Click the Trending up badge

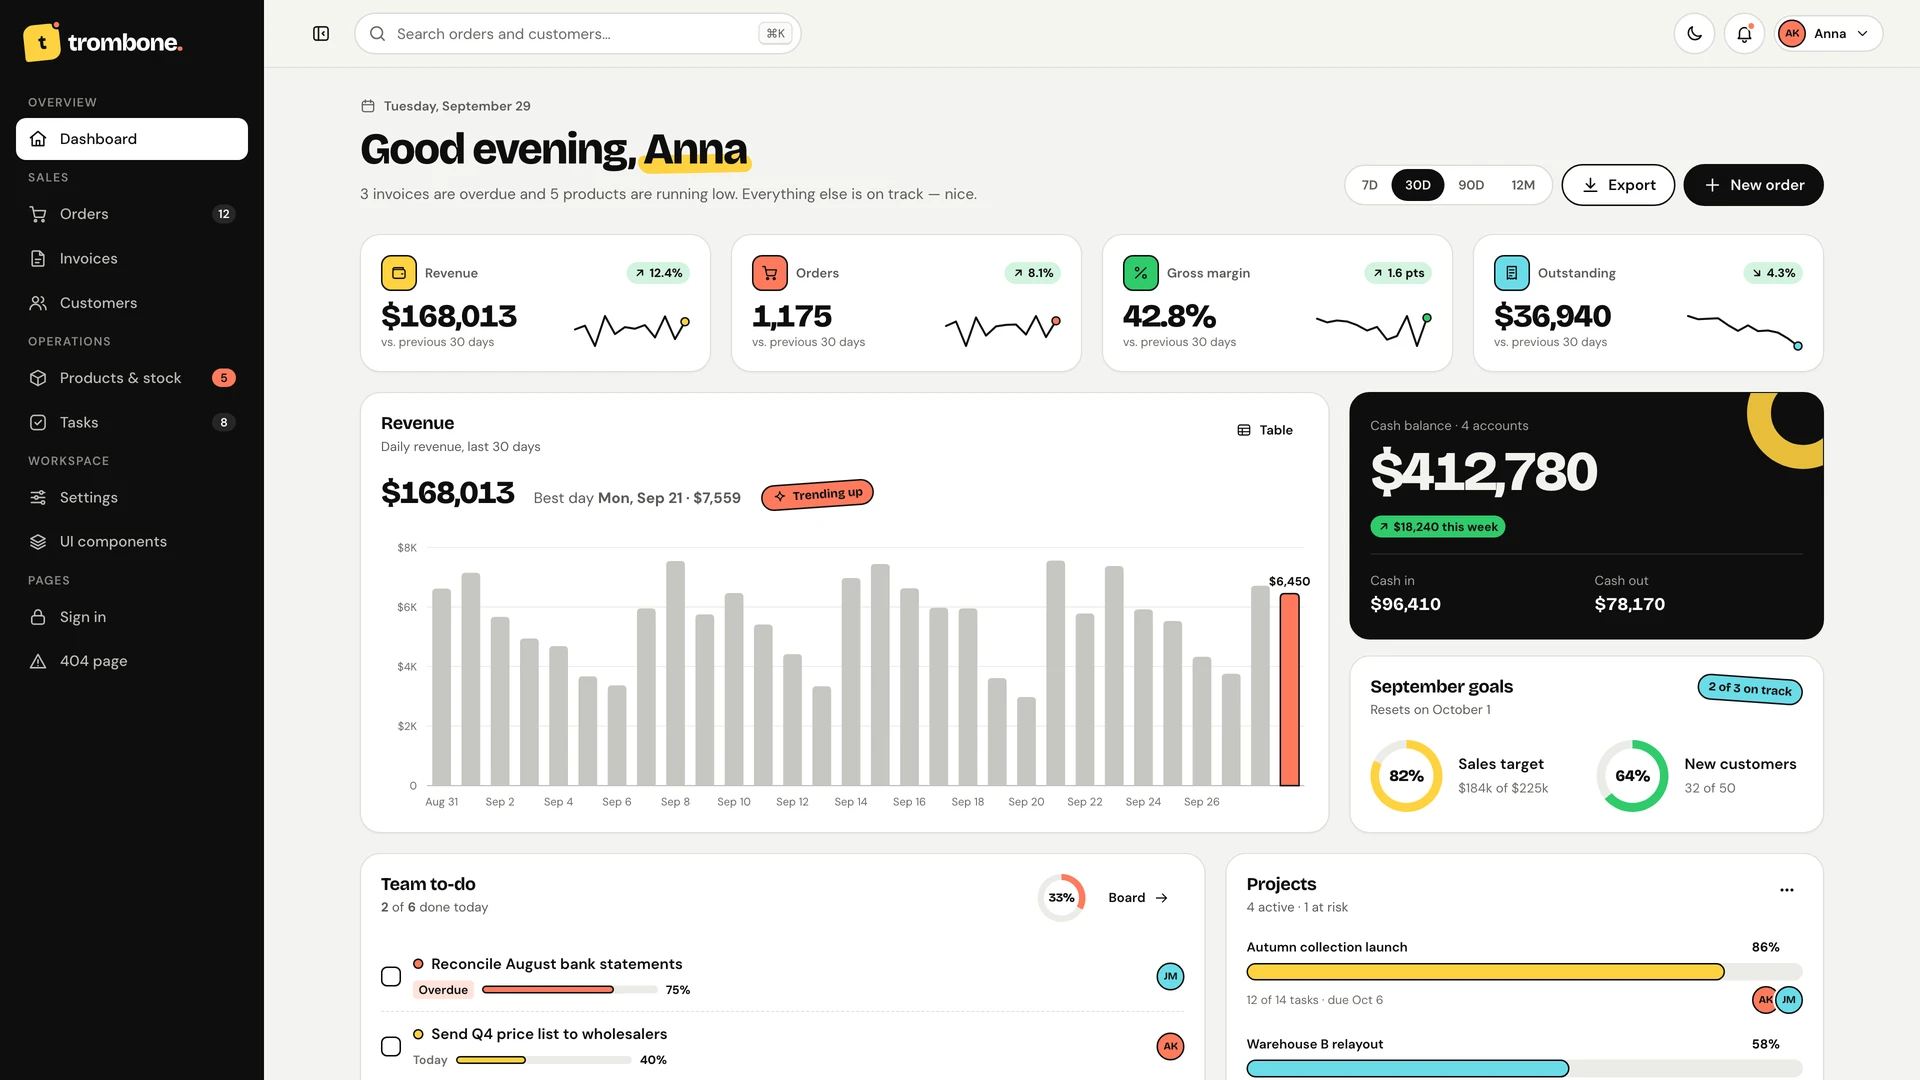tap(817, 495)
